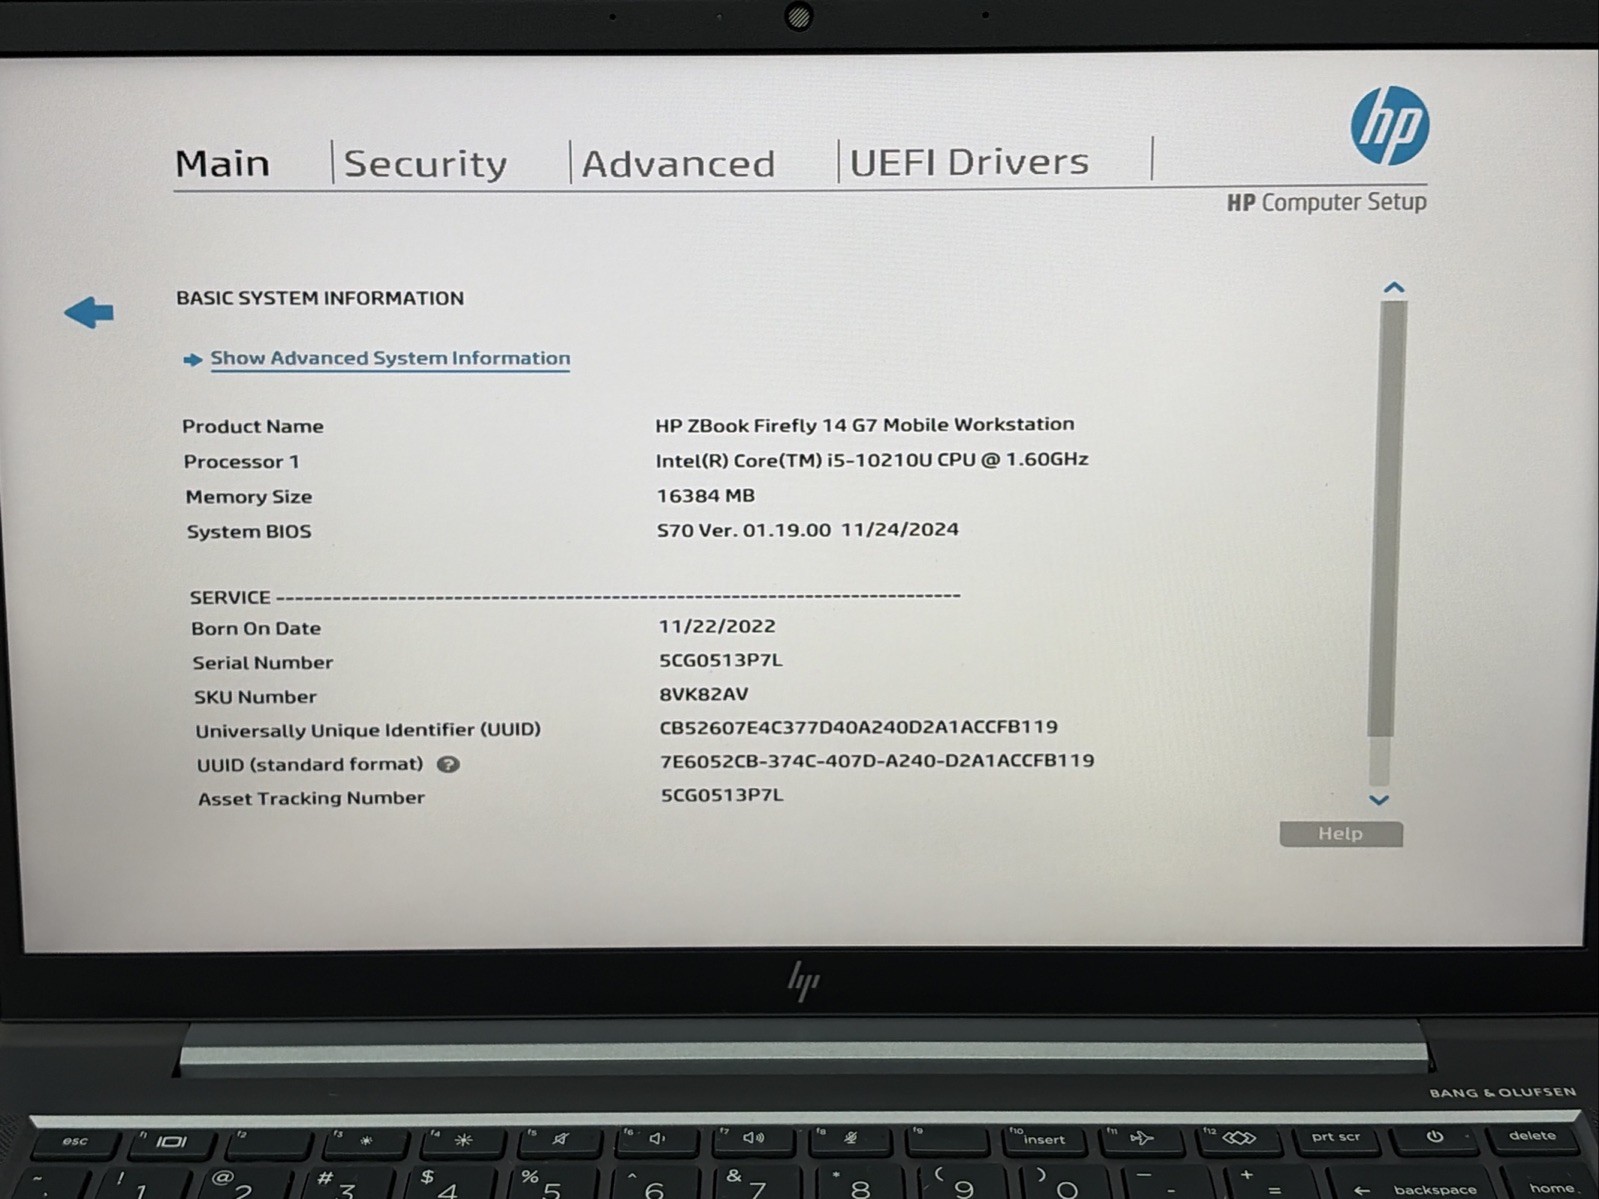Viewport: 1599px width, 1199px height.
Task: Click the Help button
Action: click(1340, 834)
